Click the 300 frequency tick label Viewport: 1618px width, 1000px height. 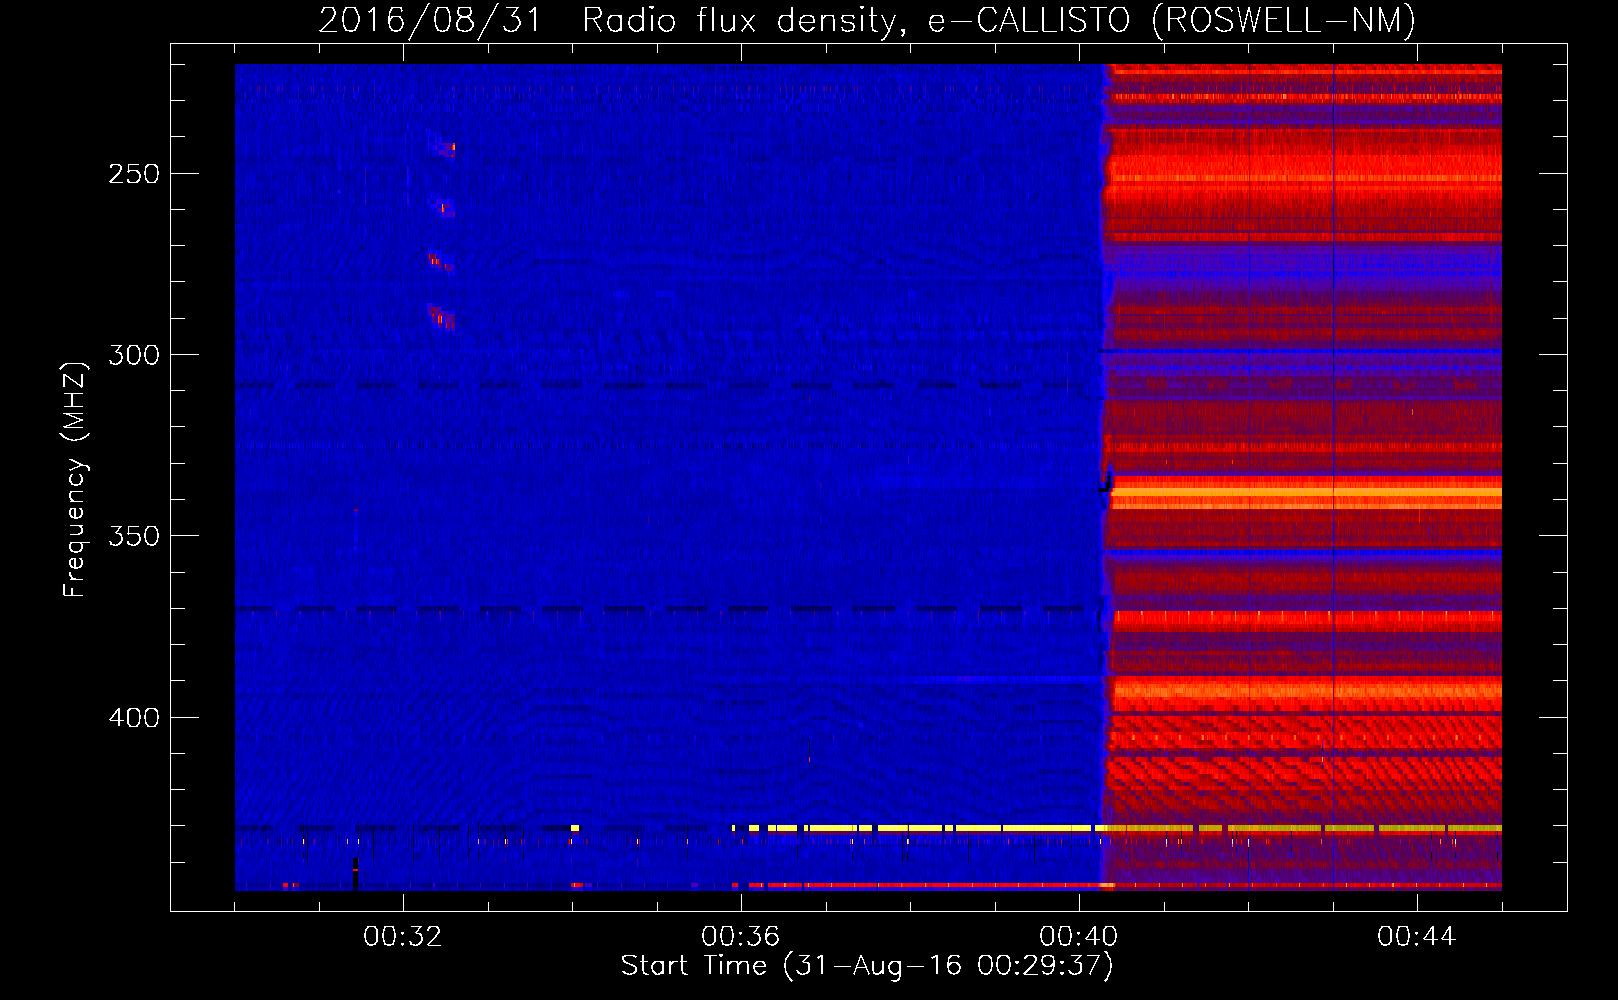134,355
